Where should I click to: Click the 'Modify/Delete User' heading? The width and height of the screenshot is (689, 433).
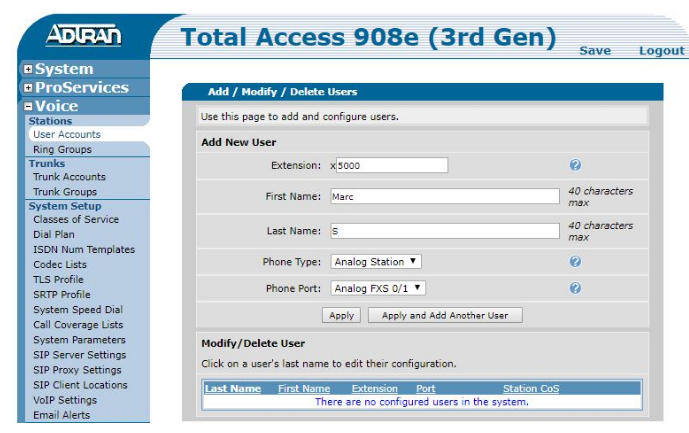click(253, 343)
